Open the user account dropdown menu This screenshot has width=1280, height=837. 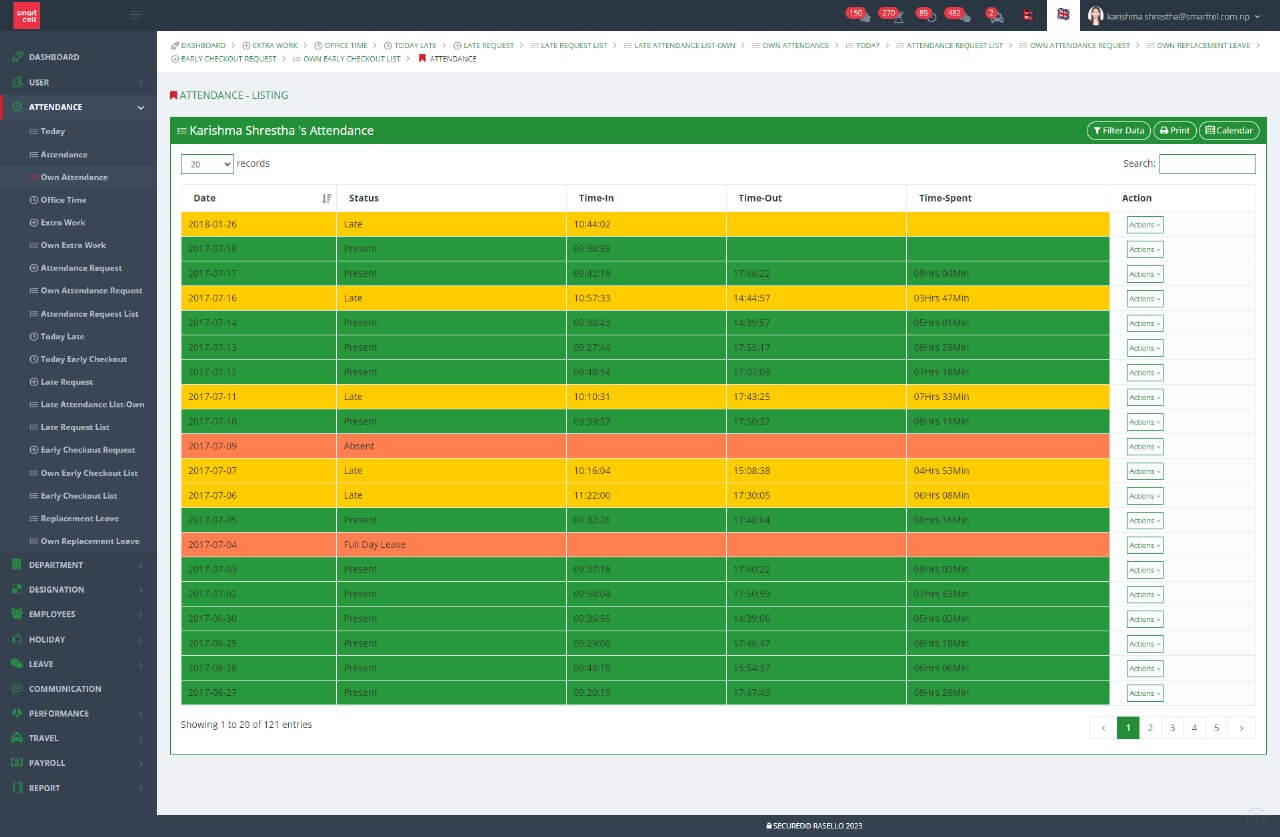click(1168, 16)
